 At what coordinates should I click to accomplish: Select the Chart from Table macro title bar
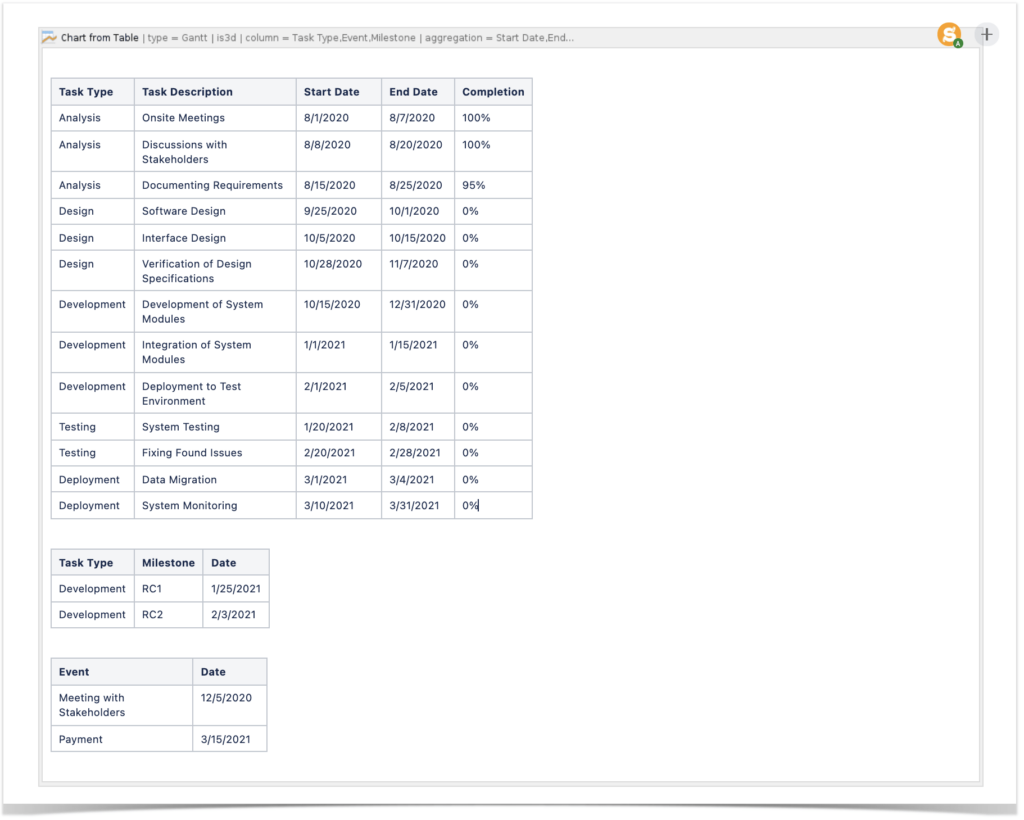[x=98, y=37]
